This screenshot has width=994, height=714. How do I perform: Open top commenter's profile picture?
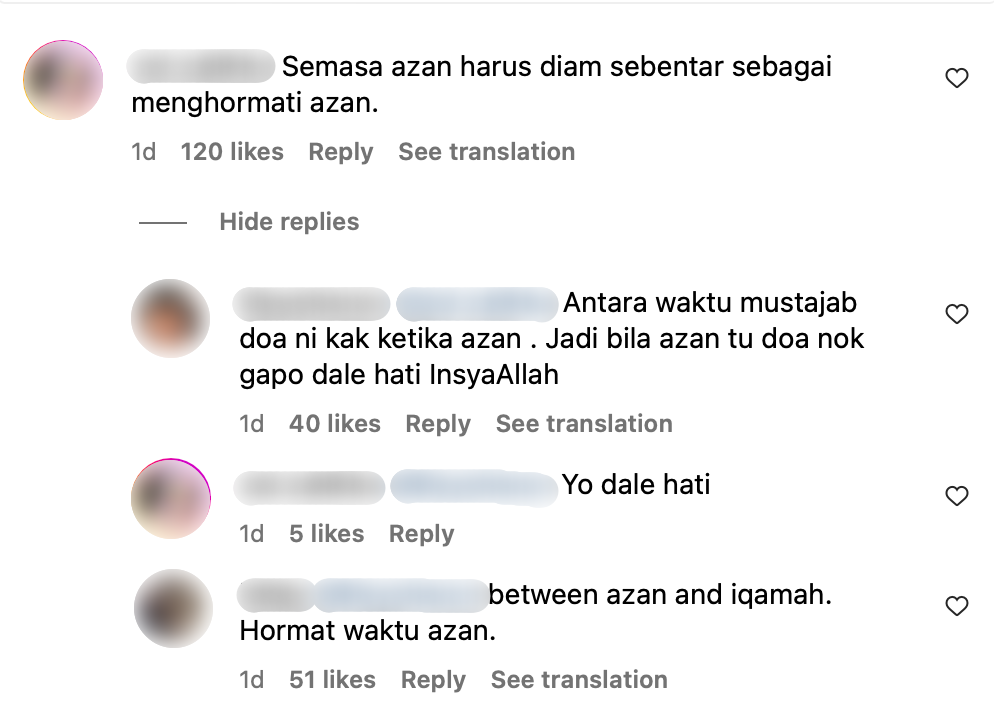[x=63, y=80]
